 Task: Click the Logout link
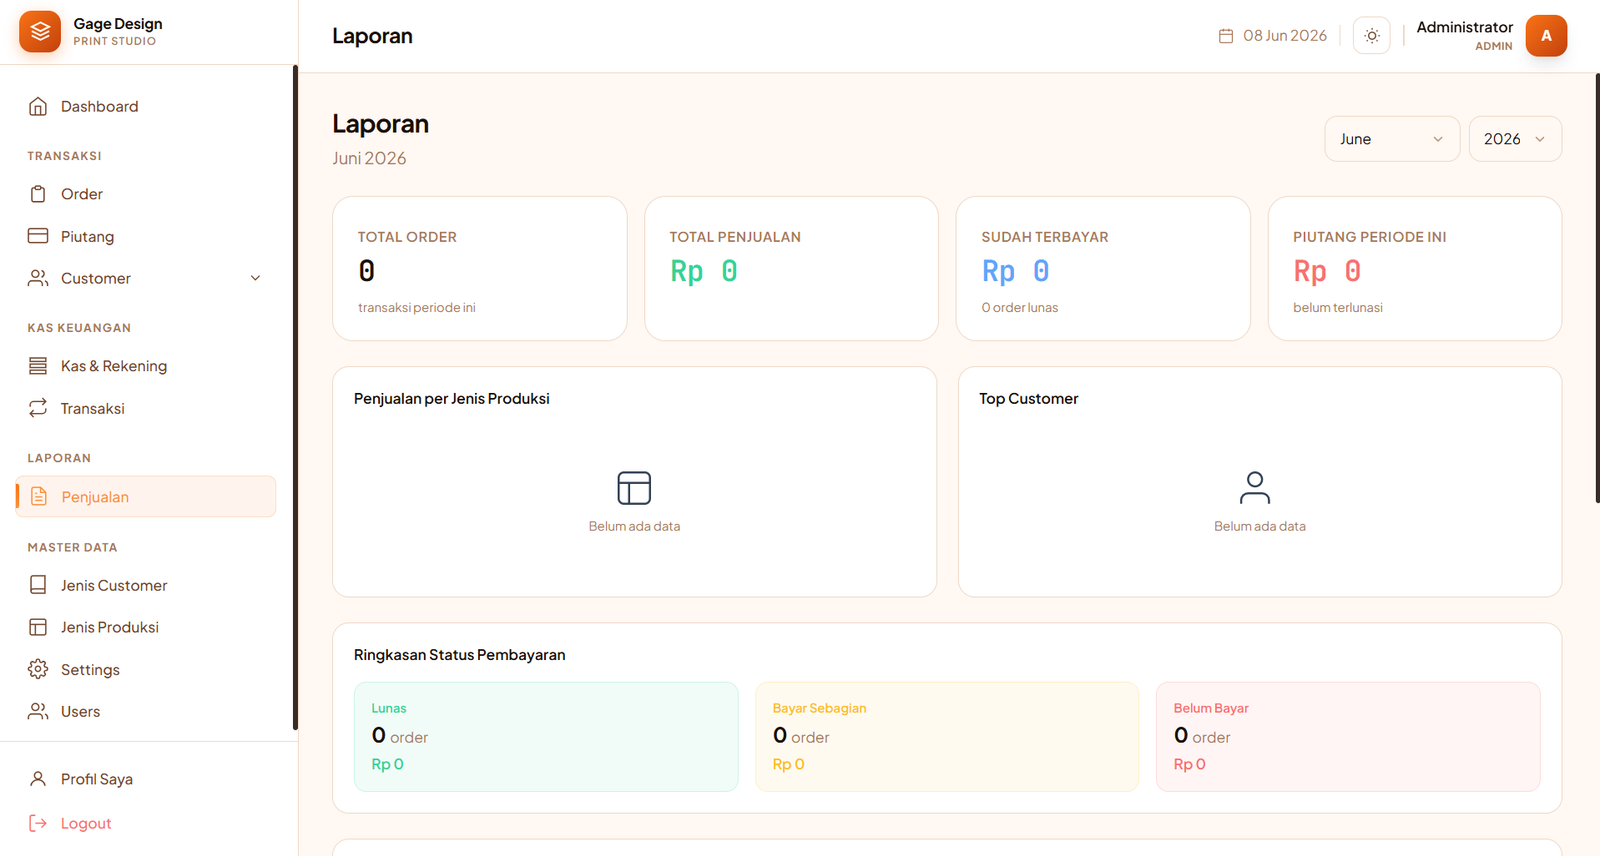coord(146,823)
